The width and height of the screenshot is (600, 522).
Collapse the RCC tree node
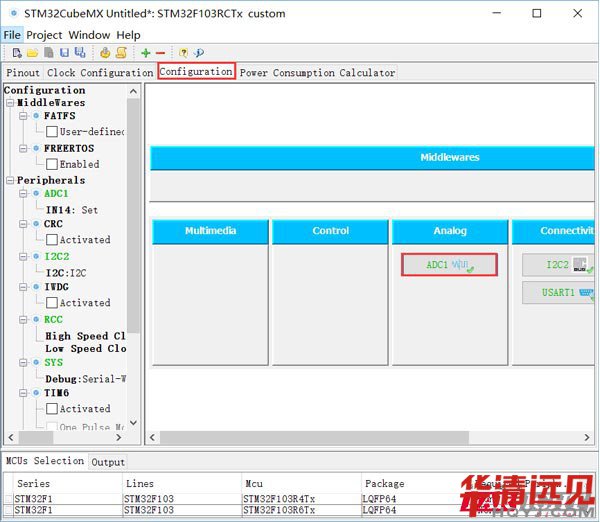[23, 319]
